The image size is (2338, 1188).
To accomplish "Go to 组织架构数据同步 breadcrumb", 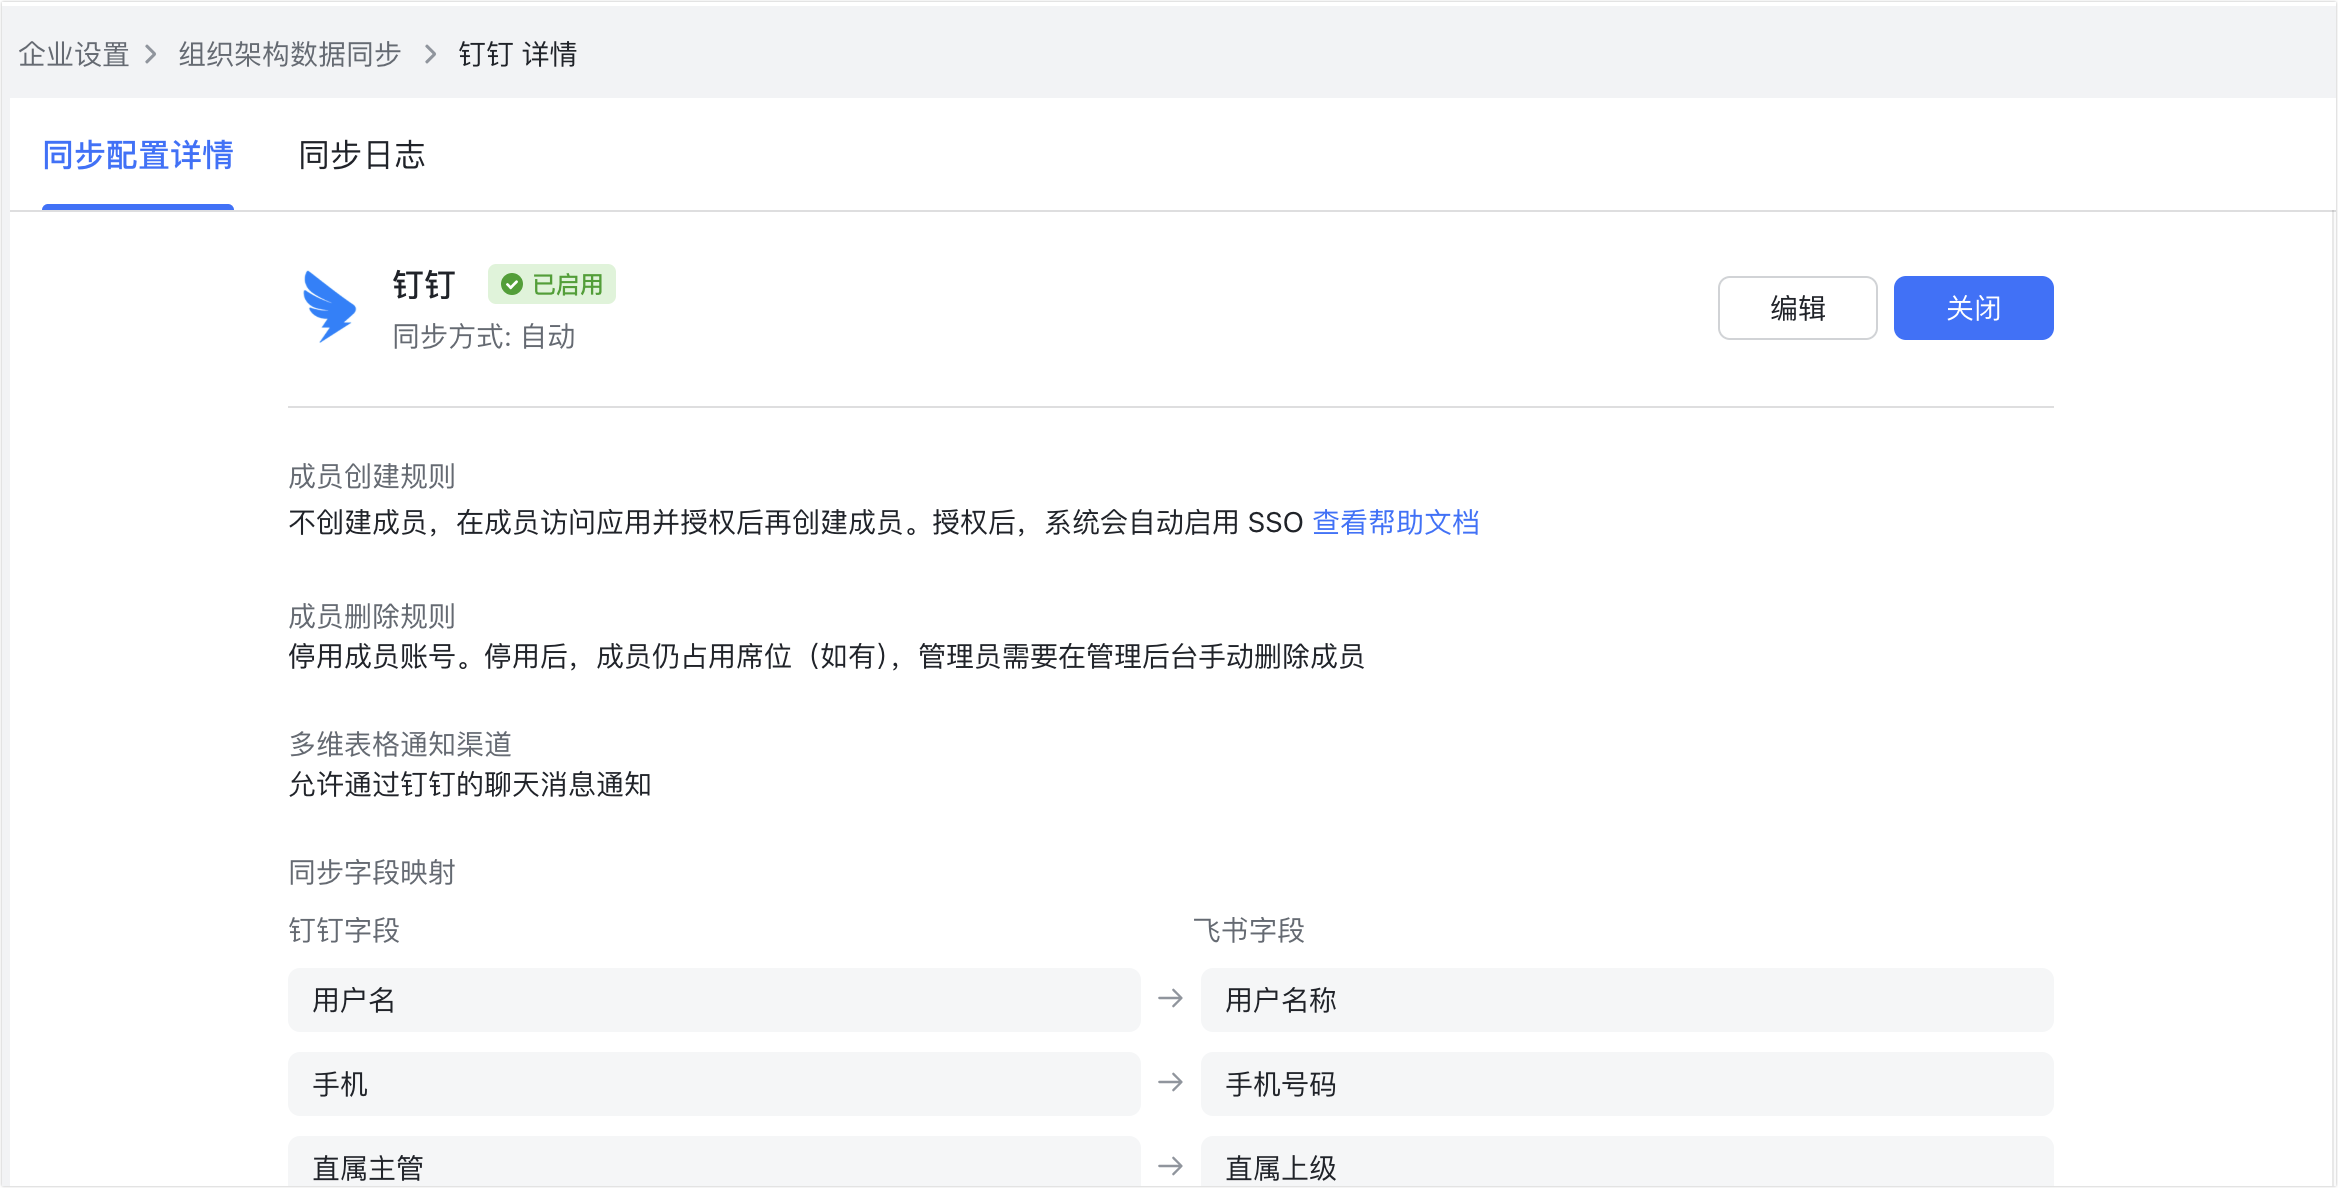I will (289, 54).
